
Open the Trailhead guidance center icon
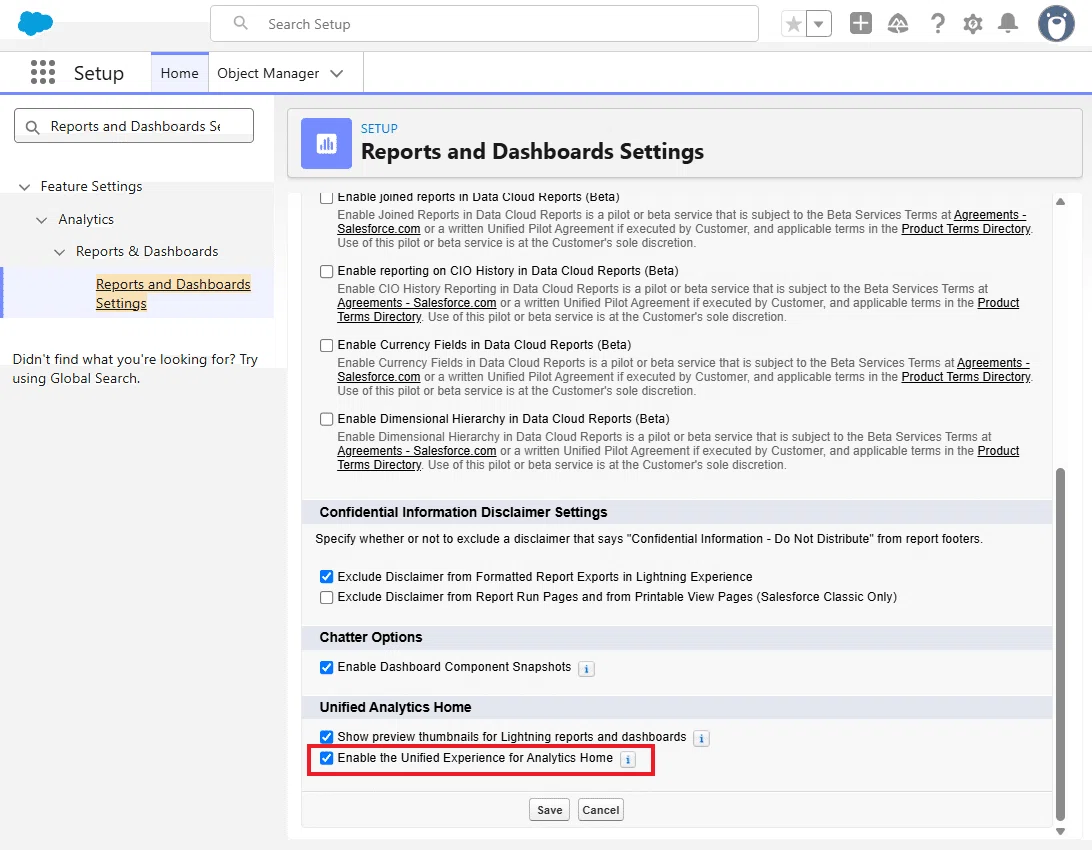coord(898,24)
